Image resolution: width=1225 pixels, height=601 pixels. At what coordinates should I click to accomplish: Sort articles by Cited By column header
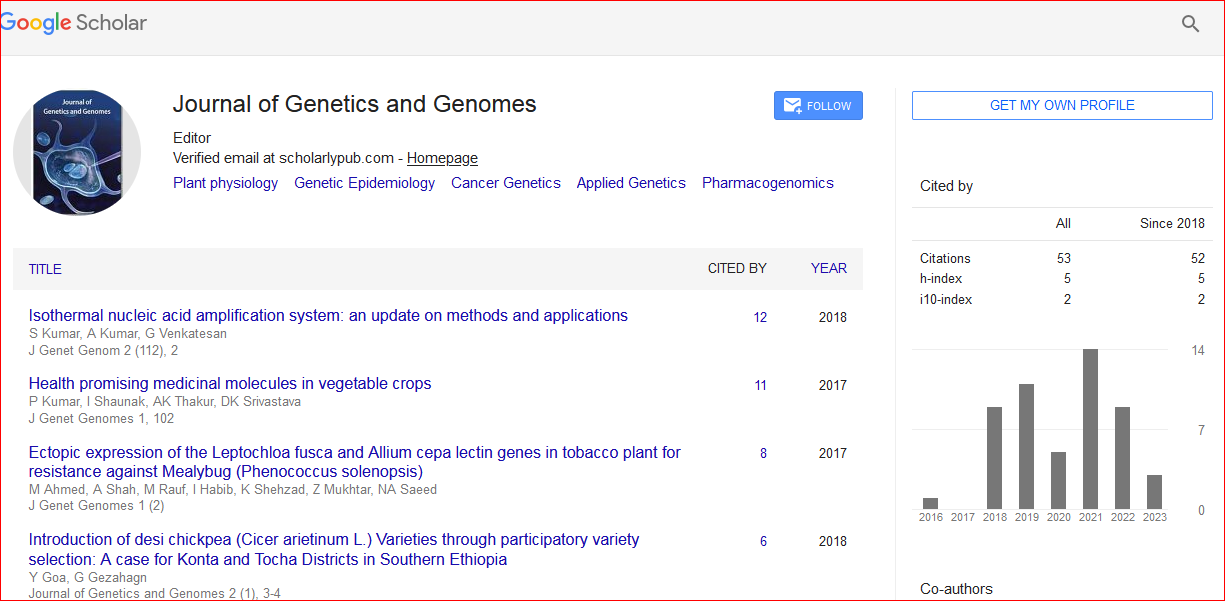(737, 268)
